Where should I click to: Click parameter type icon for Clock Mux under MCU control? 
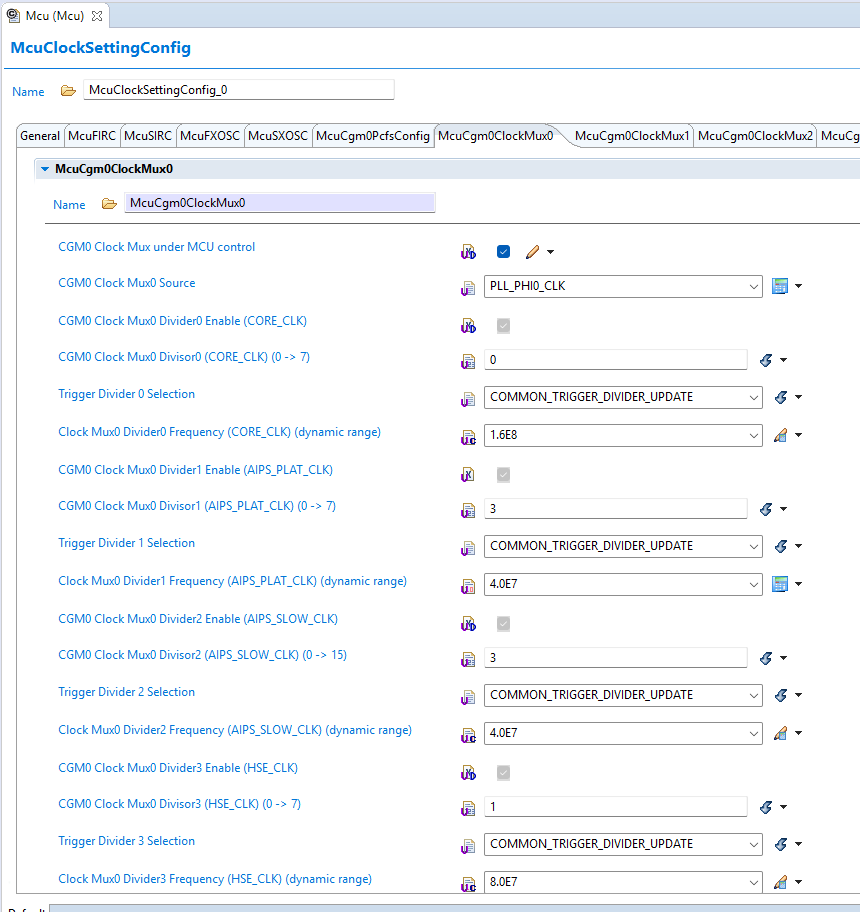468,252
